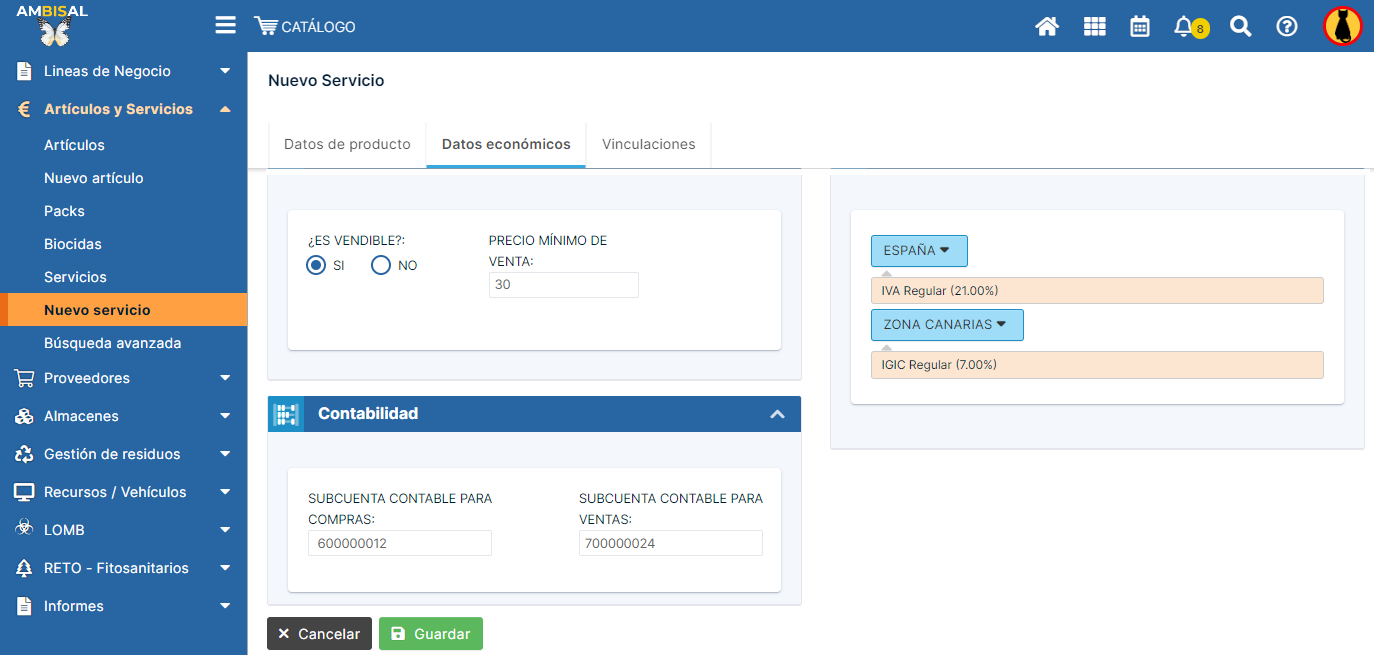Click the user avatar picture
The width and height of the screenshot is (1374, 655).
tap(1343, 26)
